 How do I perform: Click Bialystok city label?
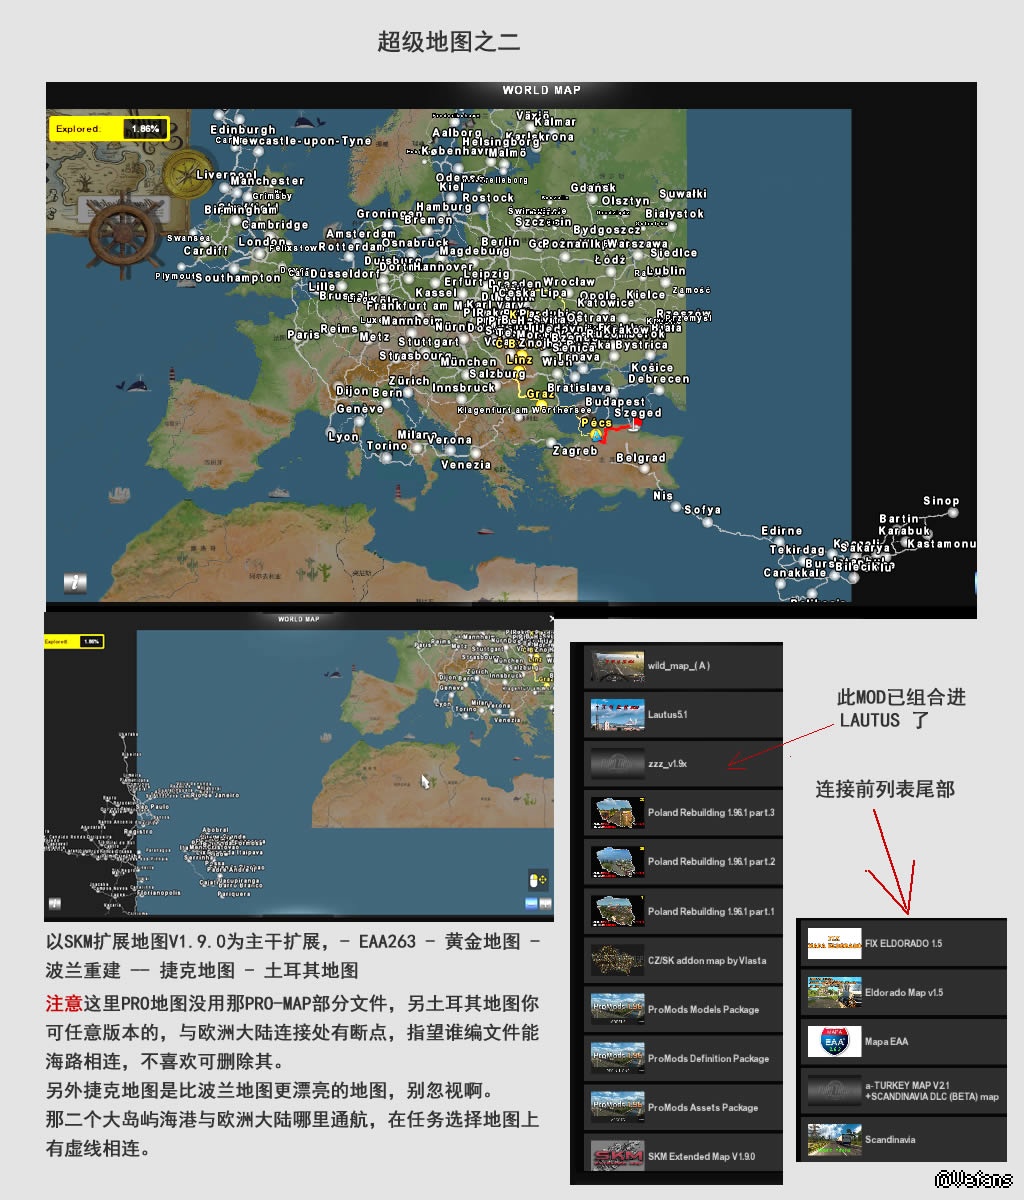(675, 214)
